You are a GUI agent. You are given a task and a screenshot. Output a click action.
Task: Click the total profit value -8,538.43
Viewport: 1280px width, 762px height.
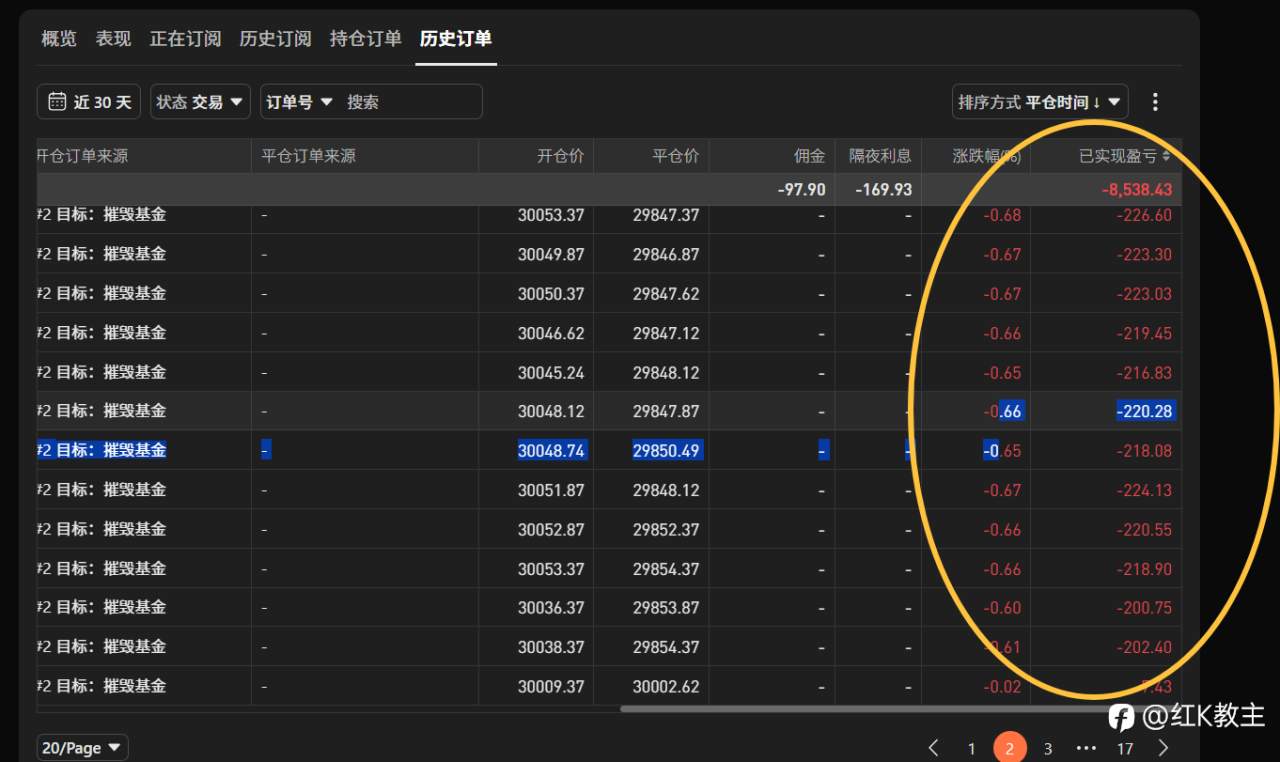coord(1137,190)
